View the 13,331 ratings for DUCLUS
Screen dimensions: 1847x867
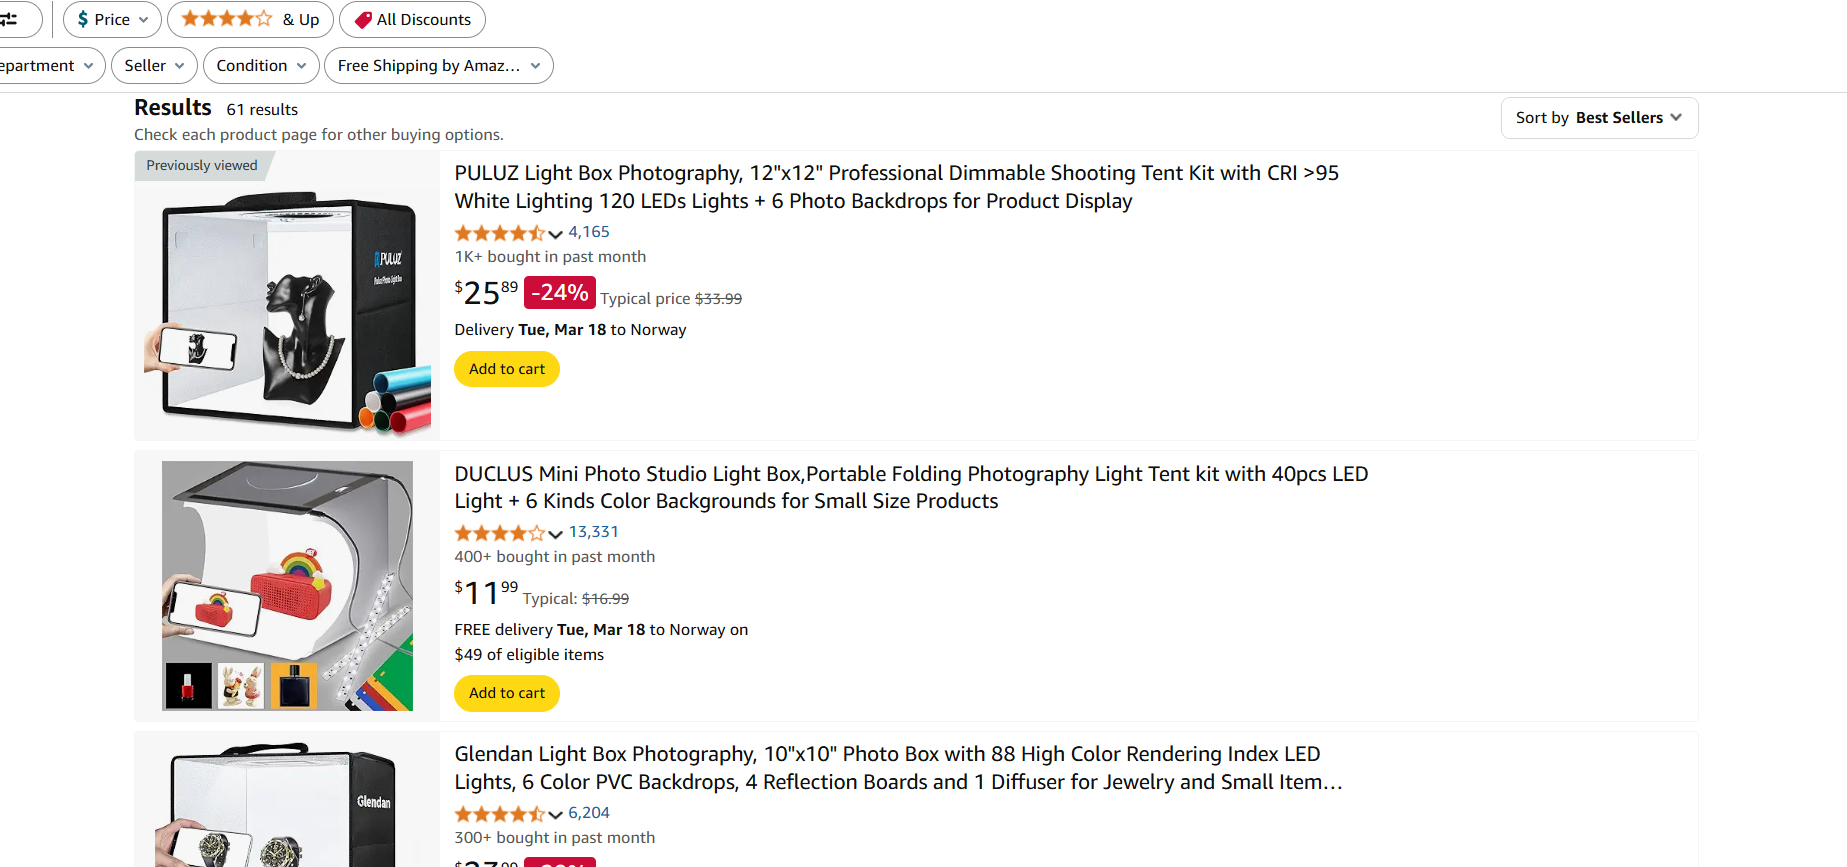[x=593, y=531]
